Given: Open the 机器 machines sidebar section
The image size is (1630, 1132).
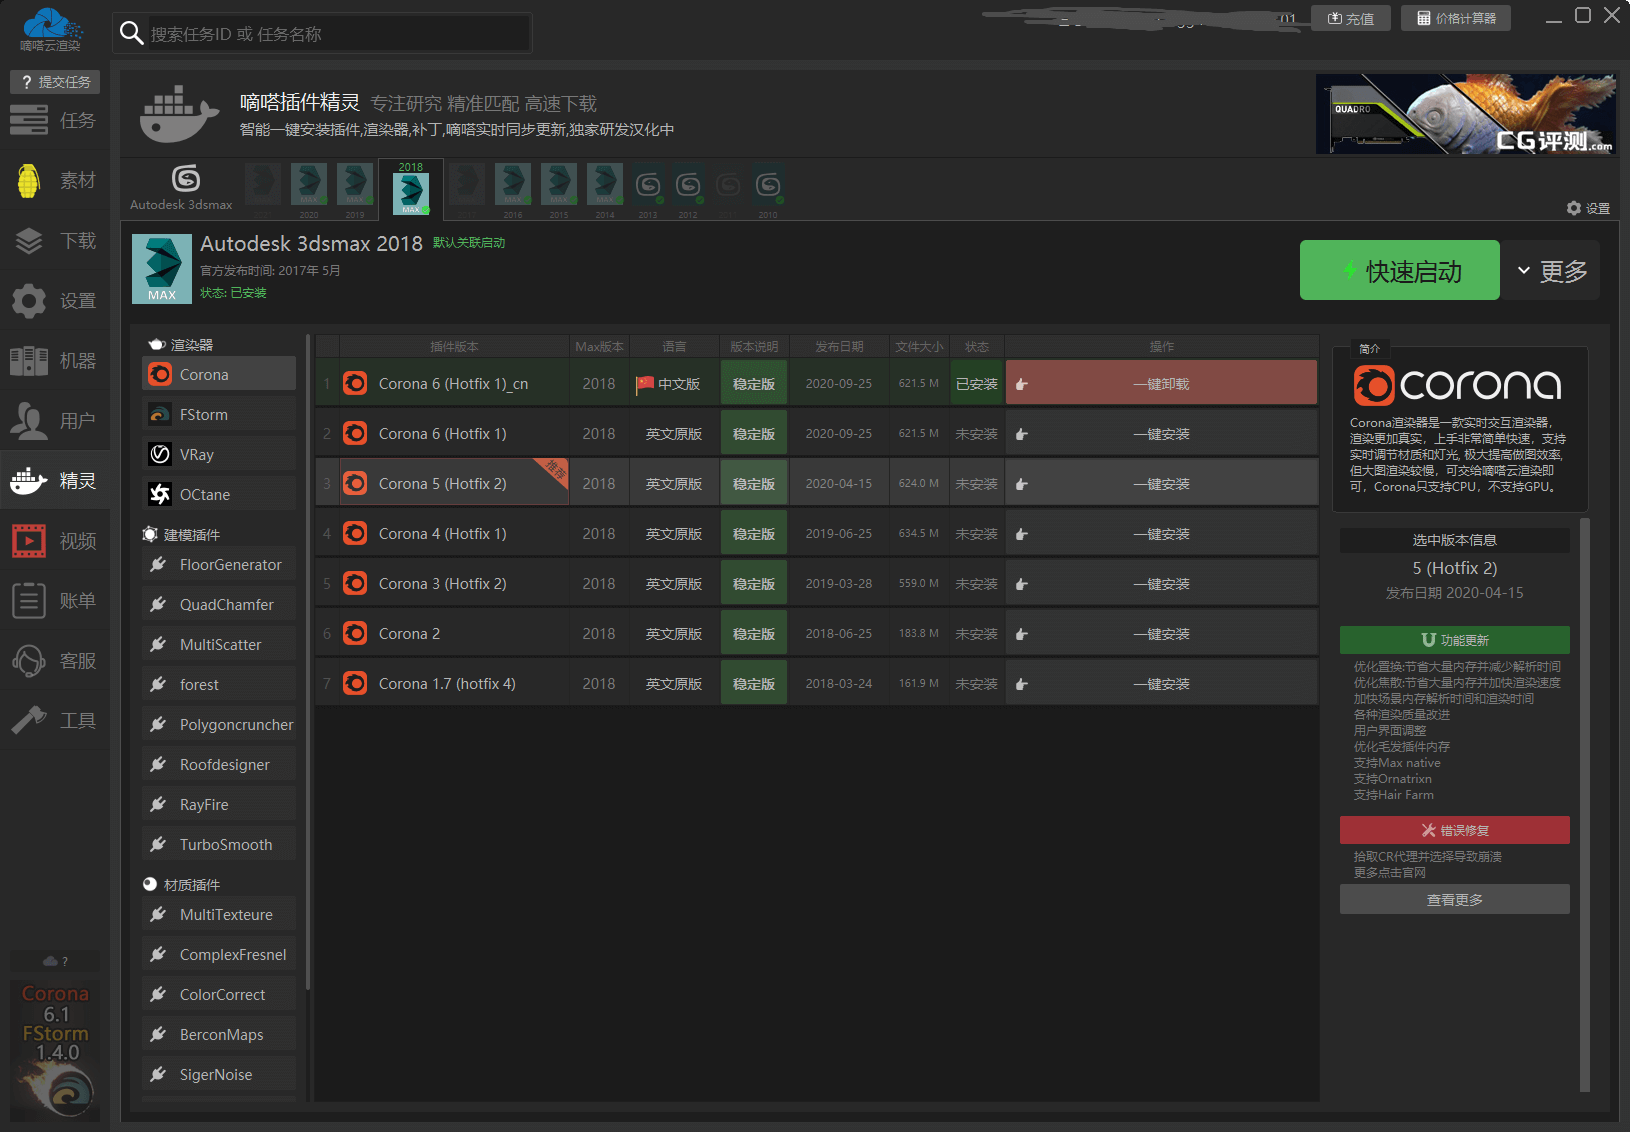Looking at the screenshot, I should pos(54,361).
